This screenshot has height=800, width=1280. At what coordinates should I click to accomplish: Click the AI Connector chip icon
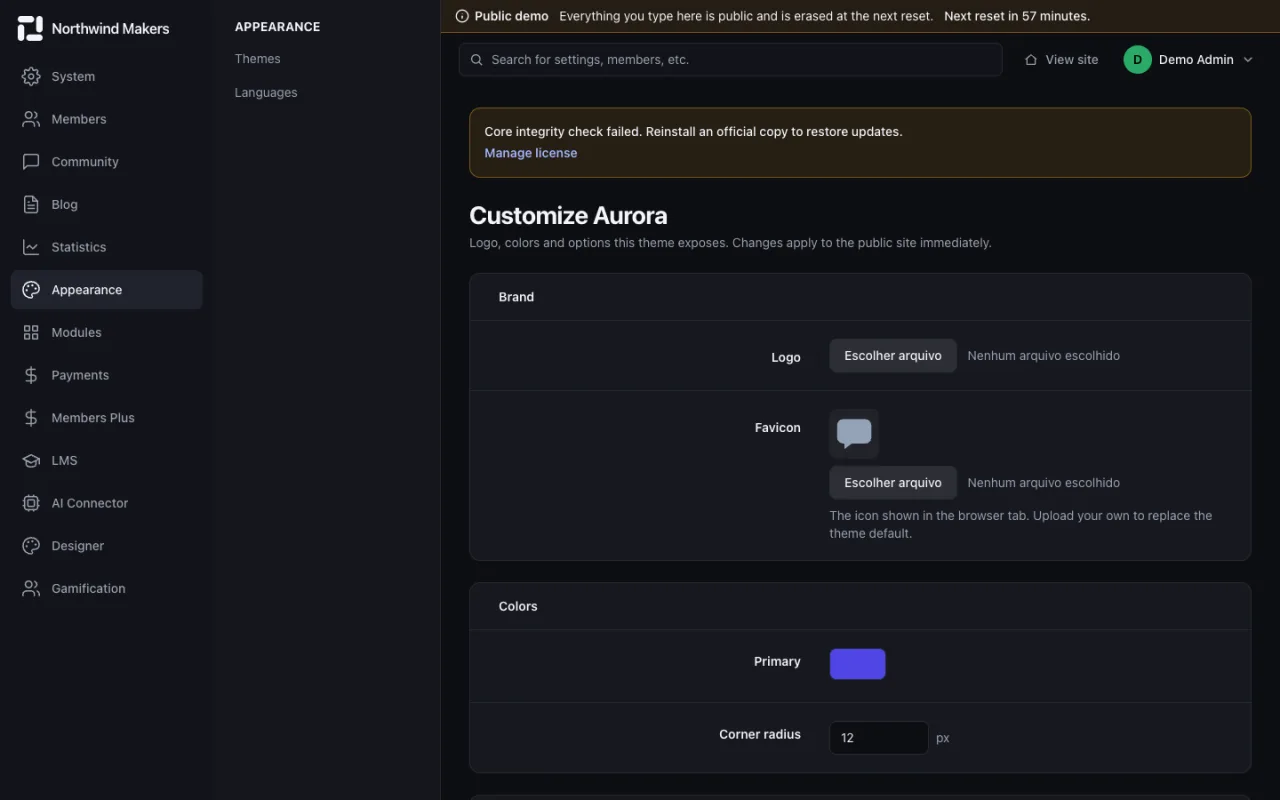(31, 503)
